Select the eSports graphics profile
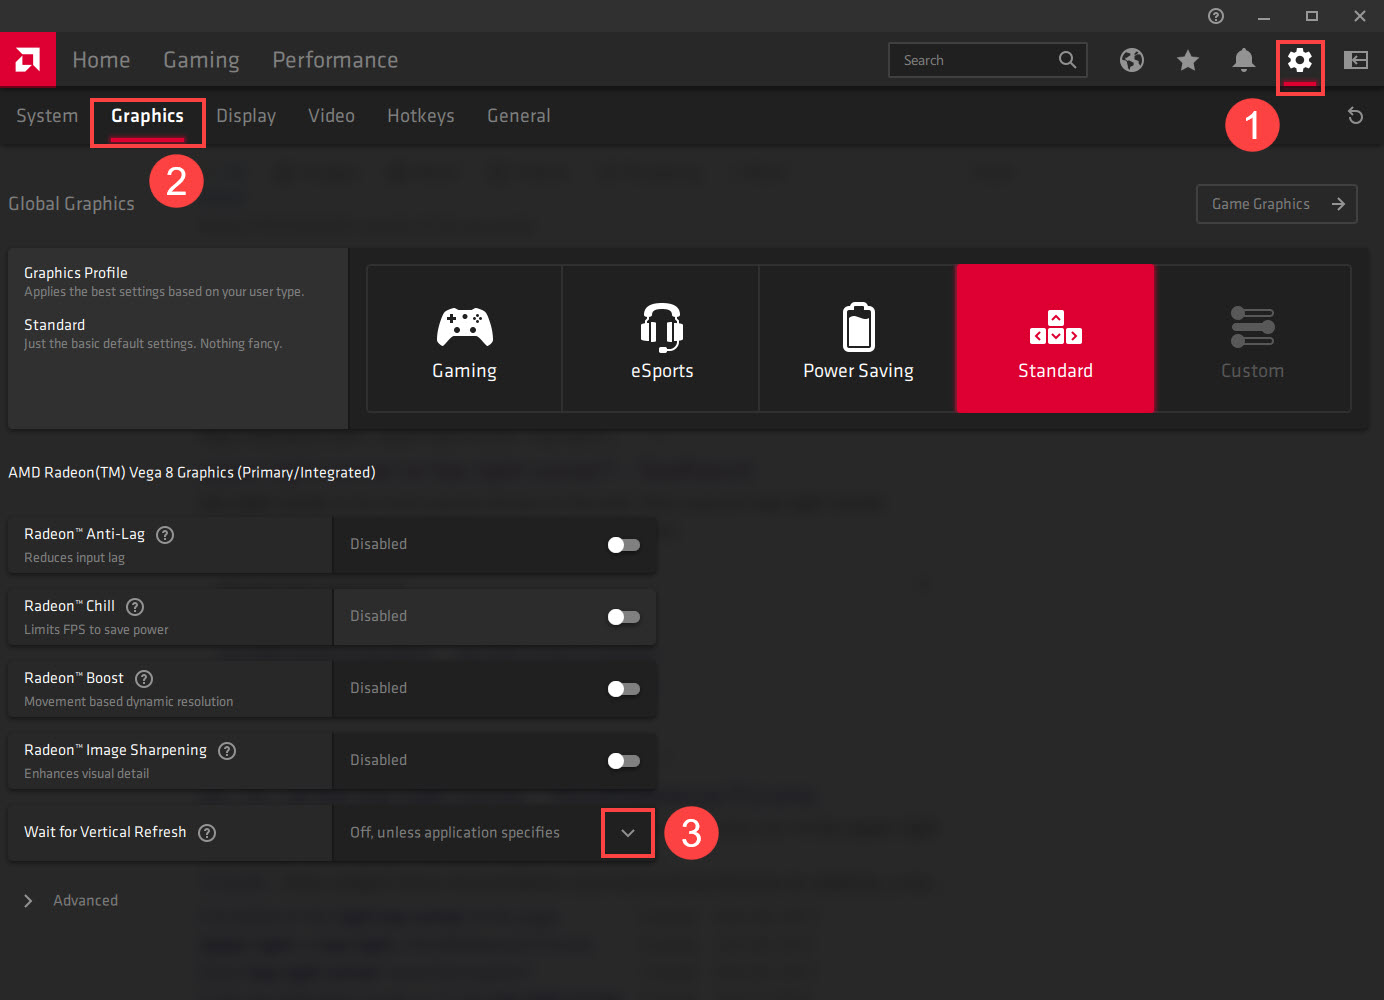Viewport: 1384px width, 1000px height. [x=661, y=338]
